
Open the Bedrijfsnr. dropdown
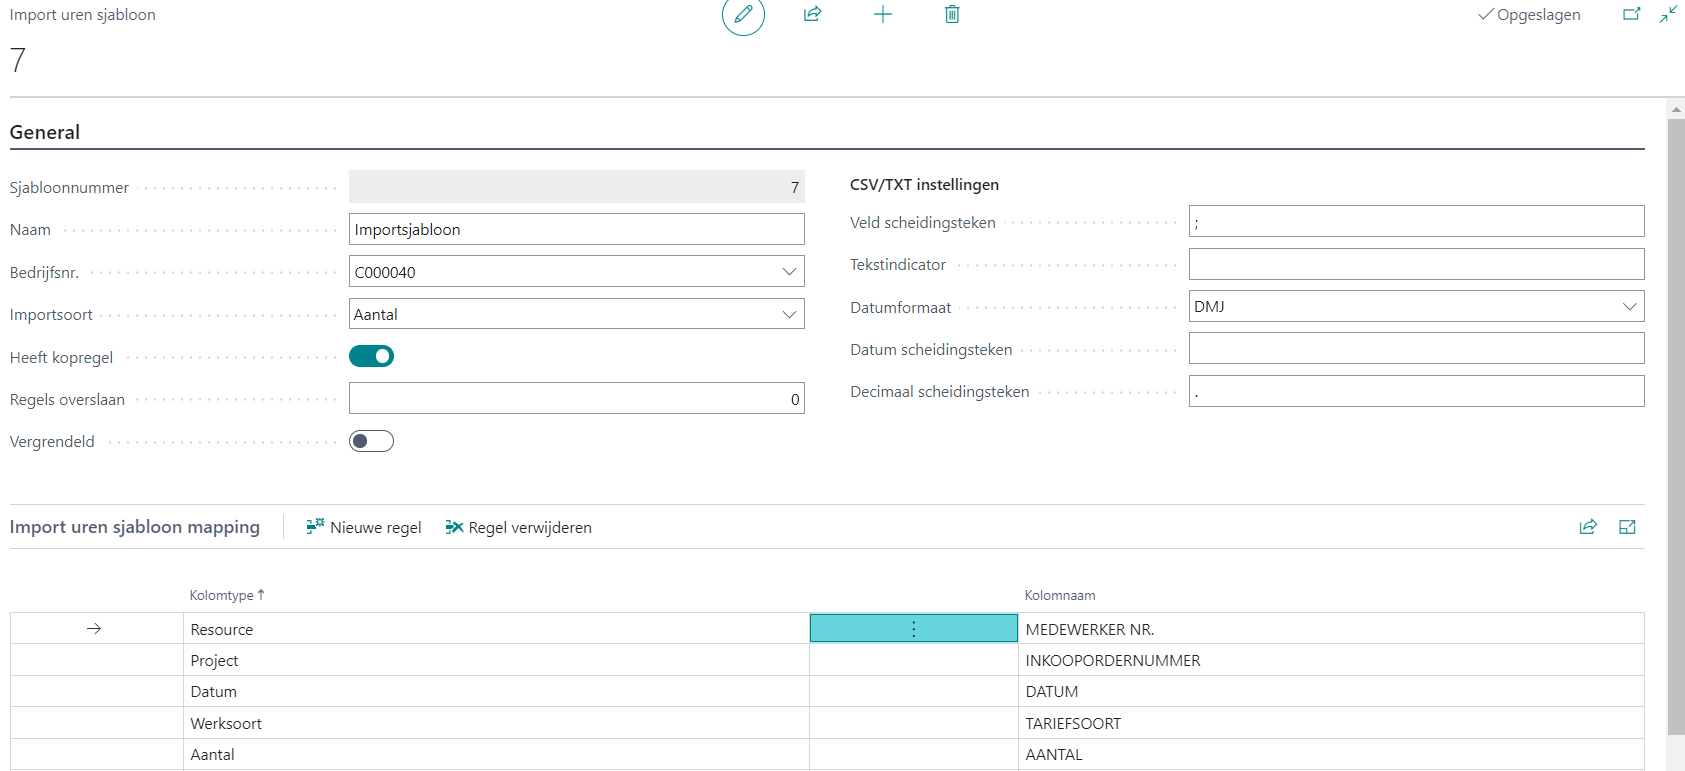(789, 272)
